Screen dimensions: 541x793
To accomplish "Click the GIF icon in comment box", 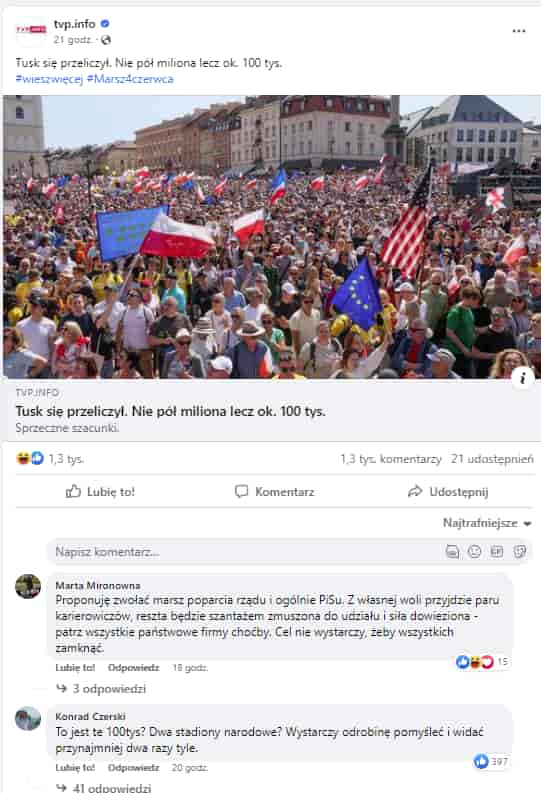I will pos(497,551).
